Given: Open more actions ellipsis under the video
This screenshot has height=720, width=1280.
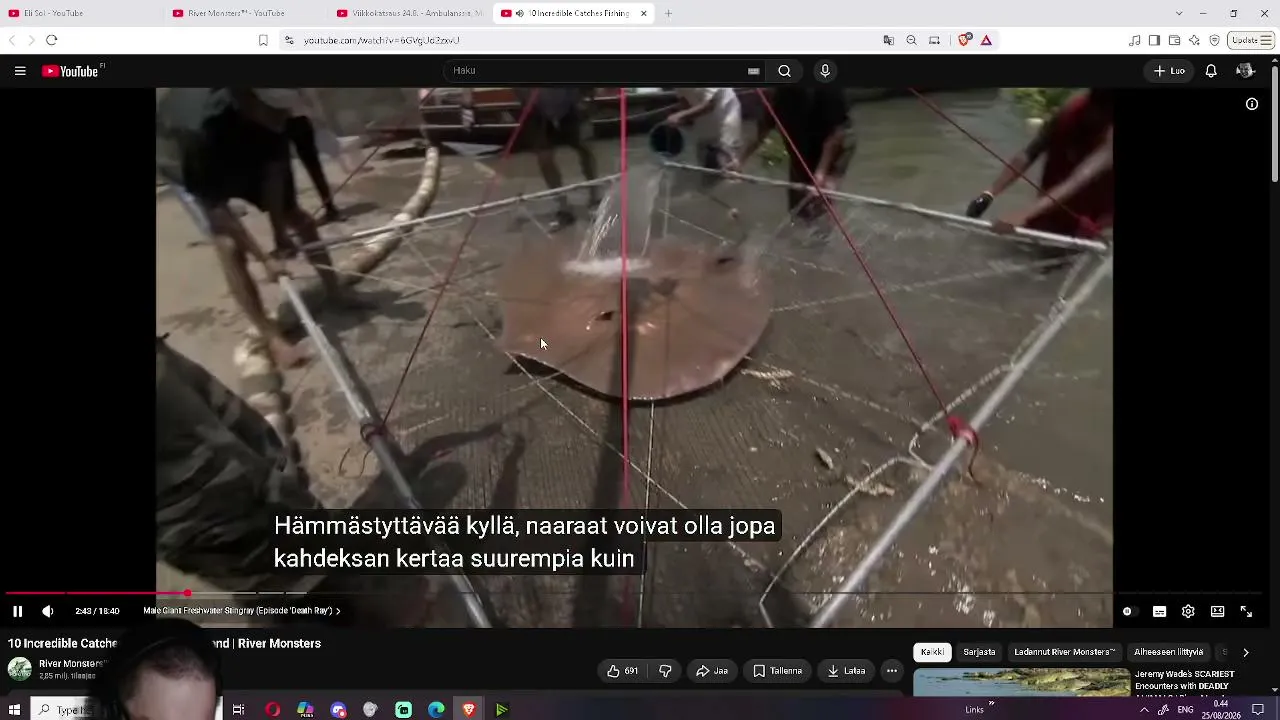Looking at the screenshot, I should tap(892, 671).
